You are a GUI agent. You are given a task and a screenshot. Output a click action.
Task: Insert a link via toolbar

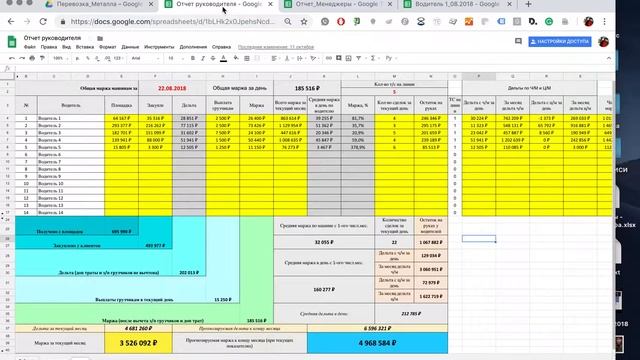click(x=329, y=58)
